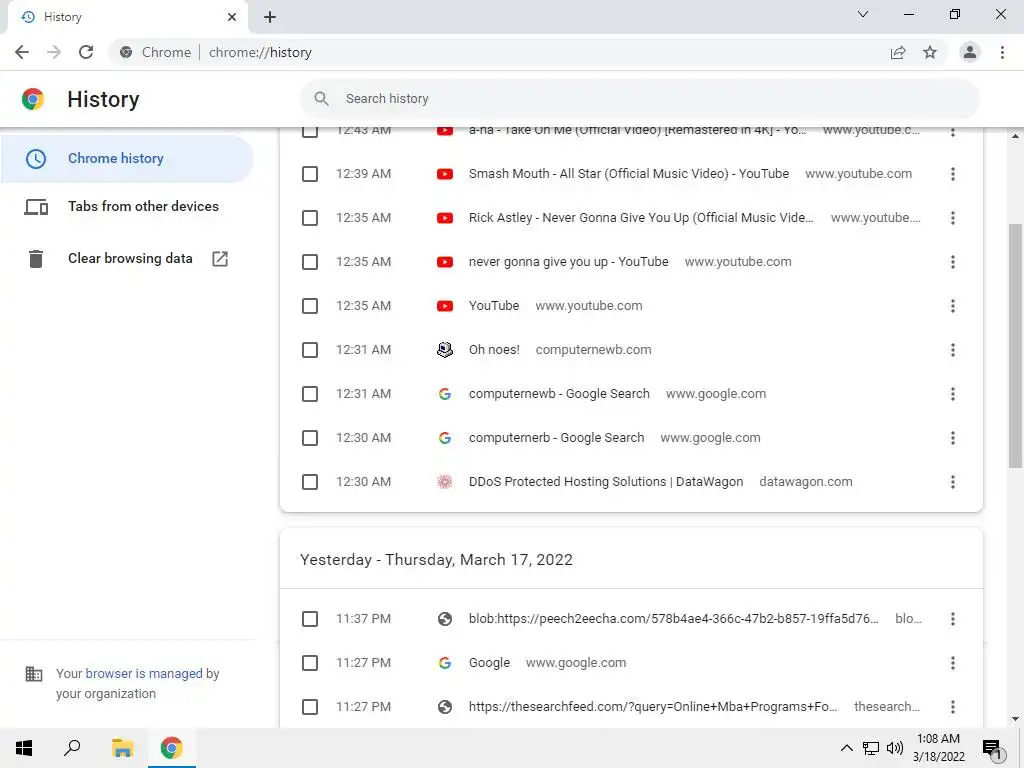This screenshot has height=768, width=1024.
Task: Check the Smash Mouth - All Star entry
Action: tap(310, 174)
